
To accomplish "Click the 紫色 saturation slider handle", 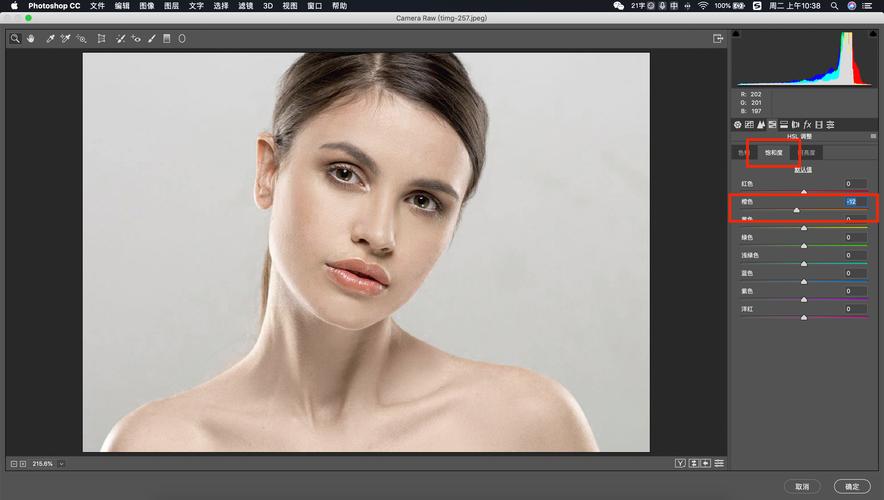I will pyautogui.click(x=804, y=300).
